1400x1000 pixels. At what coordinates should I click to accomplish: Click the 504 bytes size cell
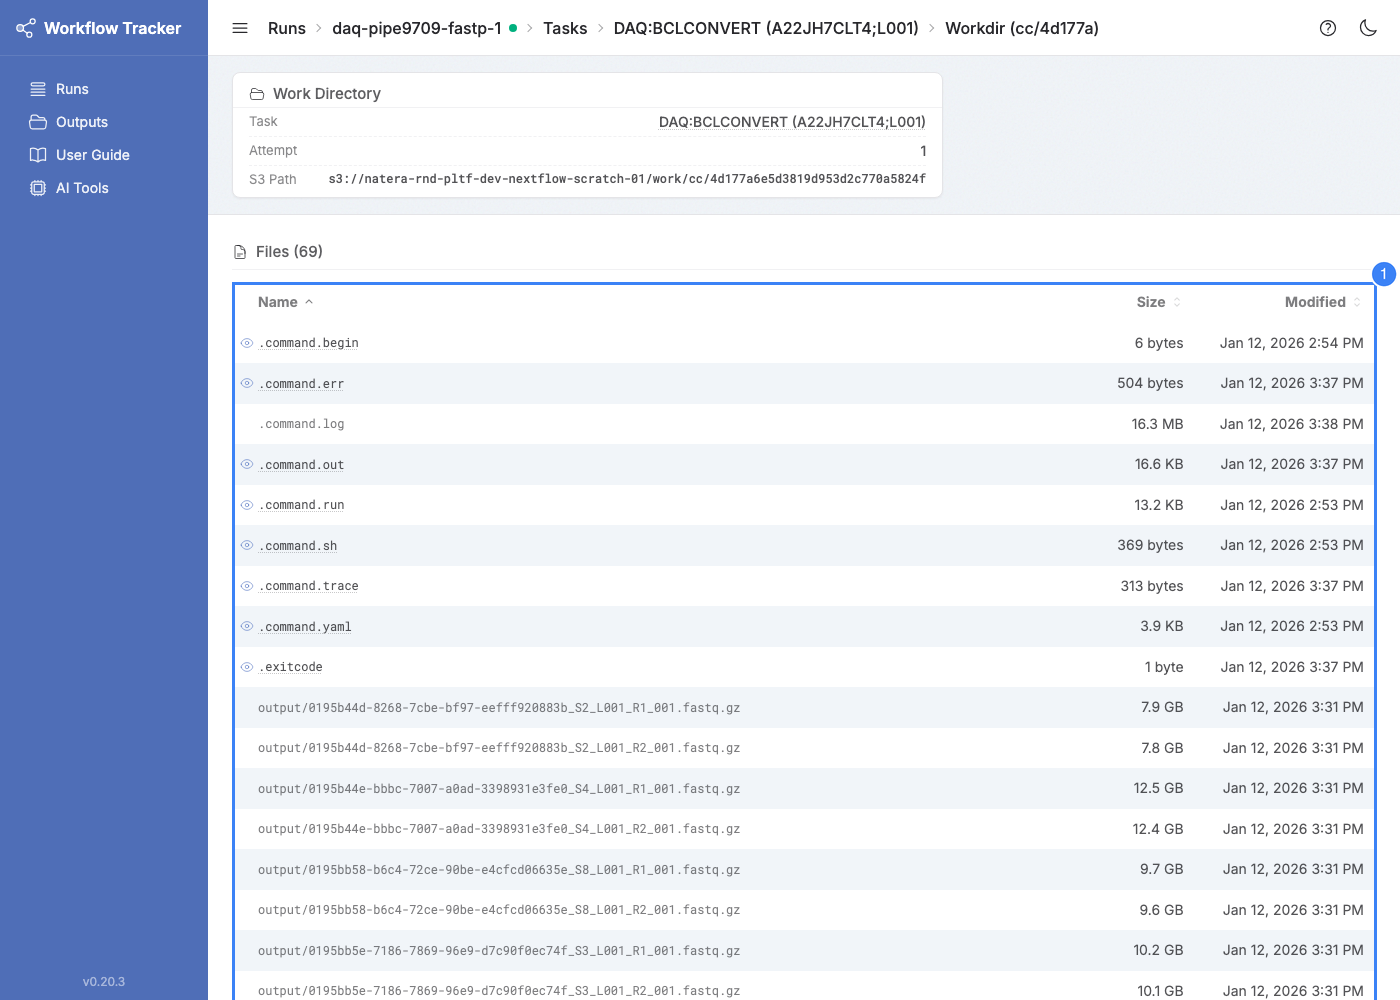(1150, 383)
